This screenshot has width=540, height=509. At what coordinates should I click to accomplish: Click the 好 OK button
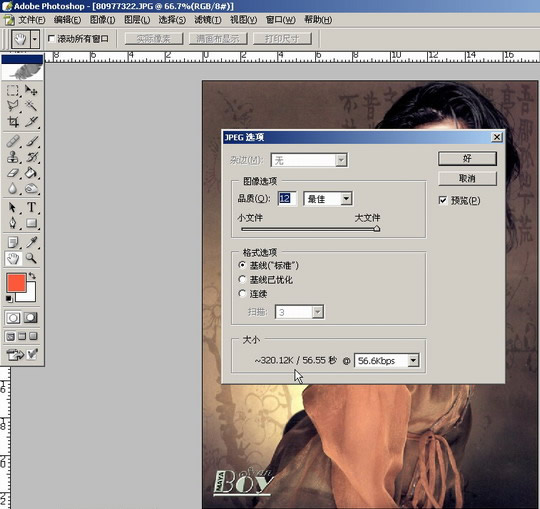pyautogui.click(x=467, y=158)
